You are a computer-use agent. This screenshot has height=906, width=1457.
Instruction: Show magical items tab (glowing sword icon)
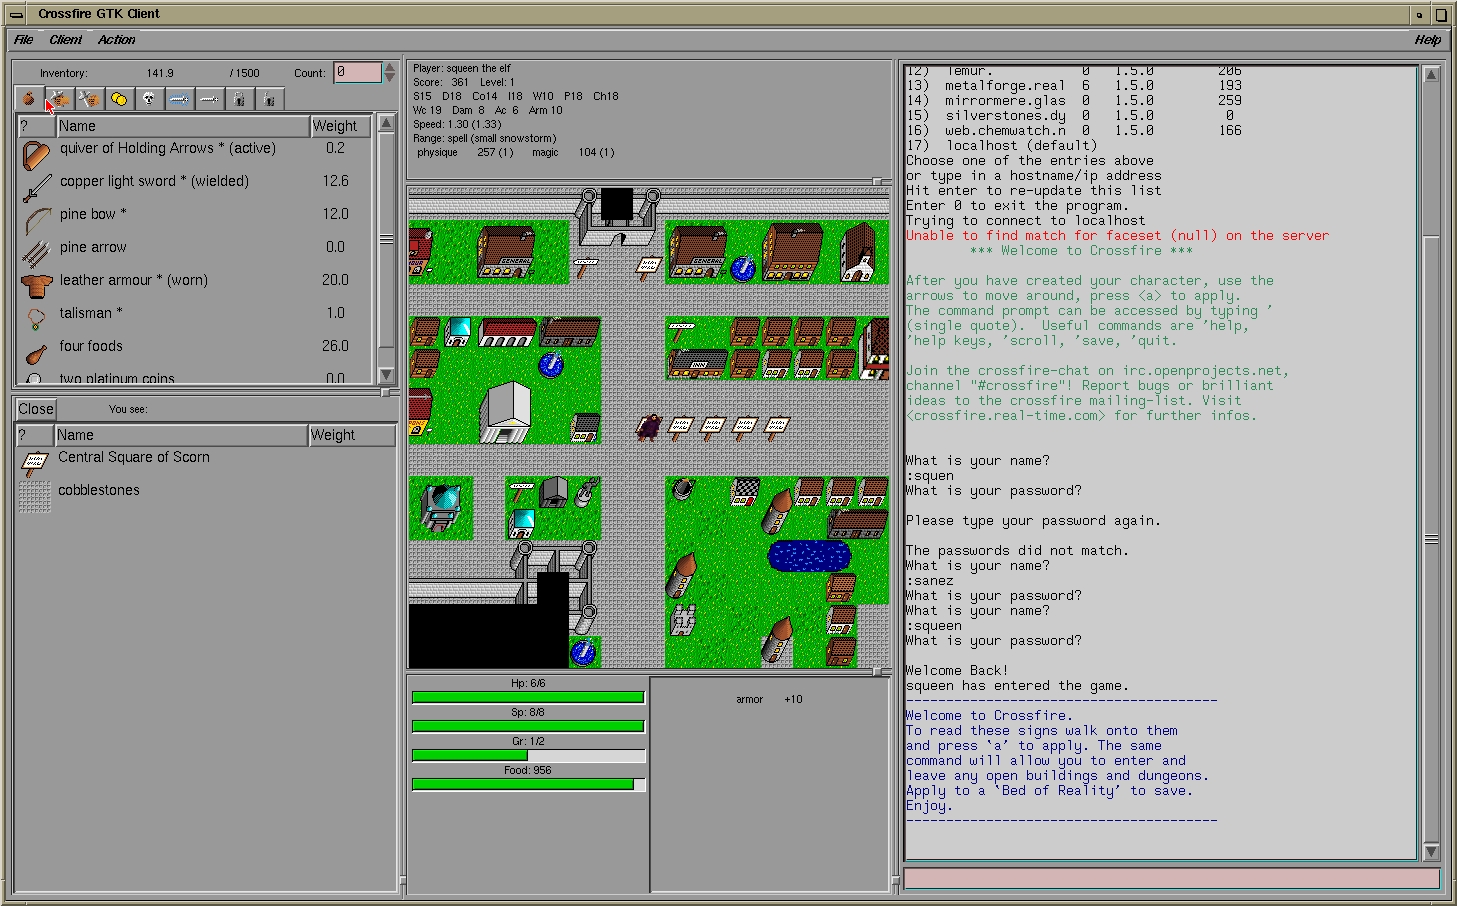coord(179,99)
